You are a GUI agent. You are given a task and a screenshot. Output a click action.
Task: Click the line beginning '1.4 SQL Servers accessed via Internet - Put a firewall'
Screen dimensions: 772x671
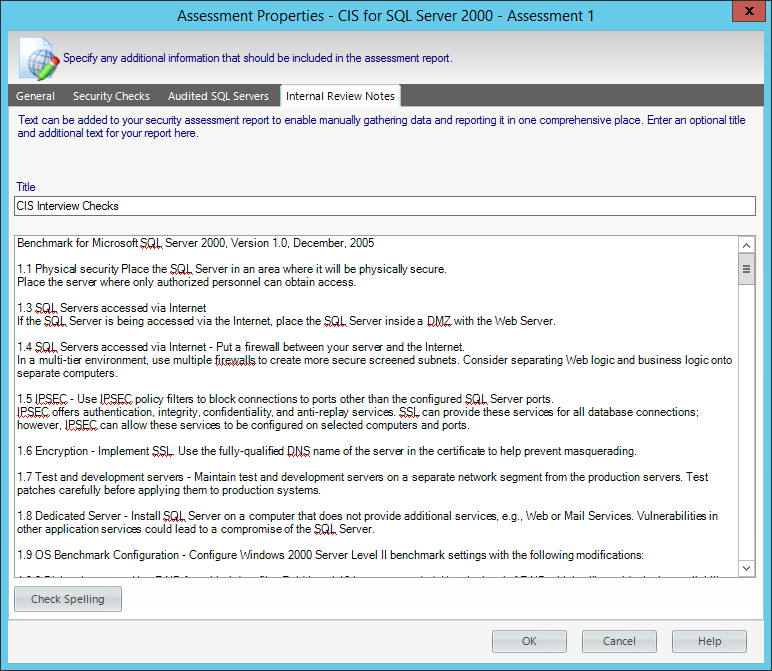pyautogui.click(x=241, y=347)
